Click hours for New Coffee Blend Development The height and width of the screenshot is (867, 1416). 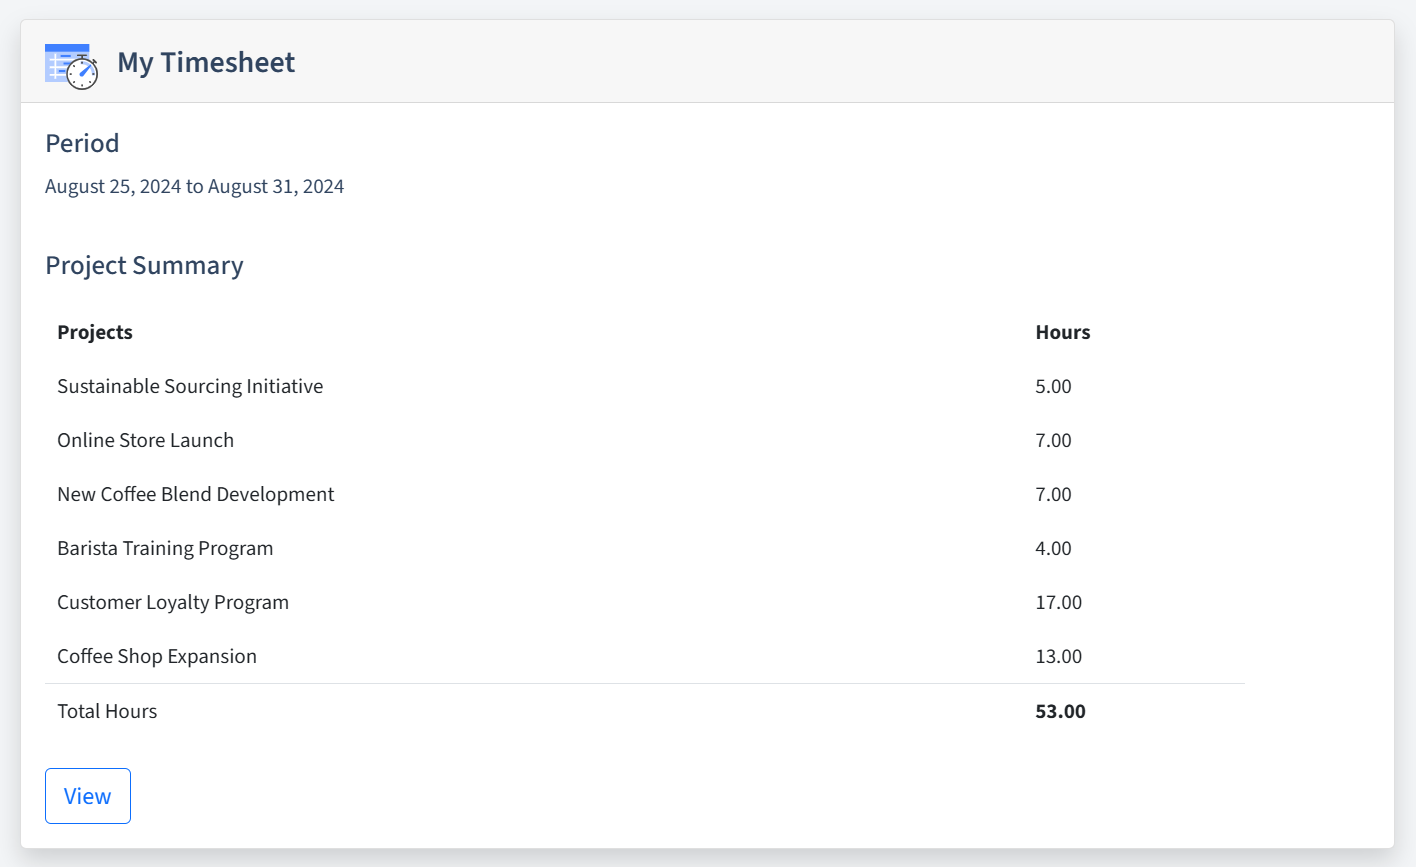[1053, 494]
